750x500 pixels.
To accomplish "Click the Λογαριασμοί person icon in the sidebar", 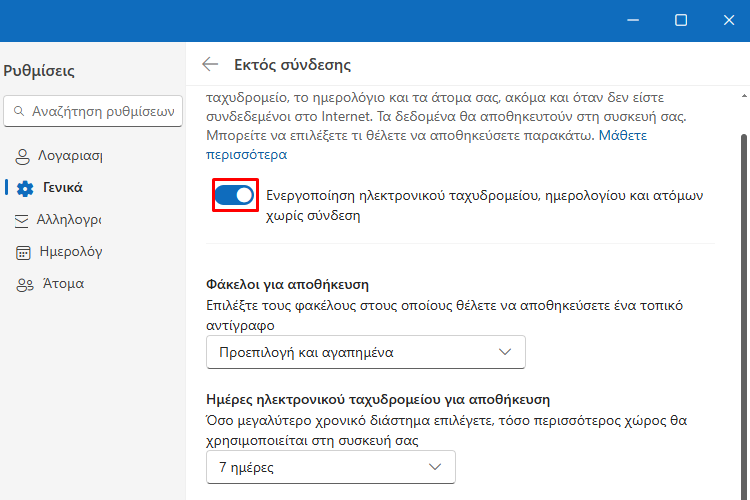I will tap(22, 156).
